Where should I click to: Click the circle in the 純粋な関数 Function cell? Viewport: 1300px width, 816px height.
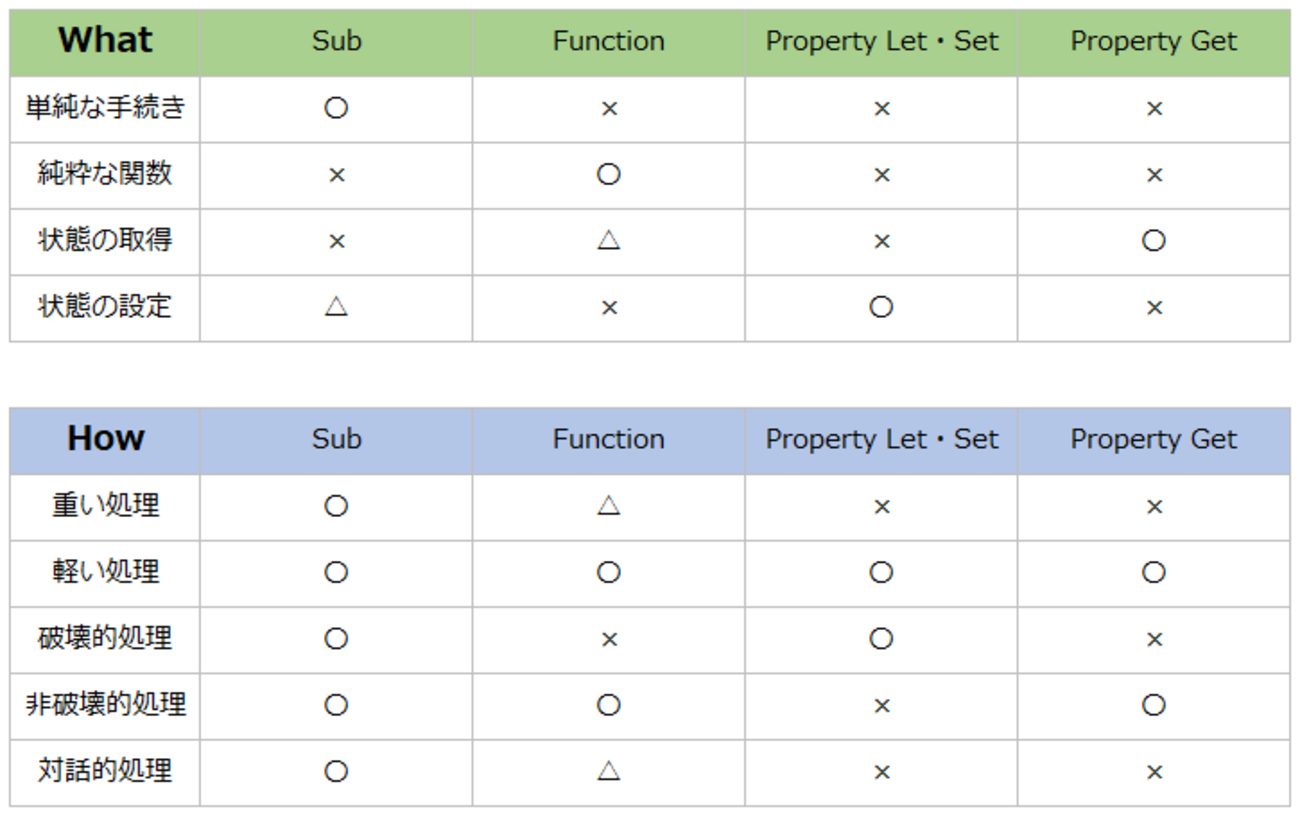(x=608, y=174)
